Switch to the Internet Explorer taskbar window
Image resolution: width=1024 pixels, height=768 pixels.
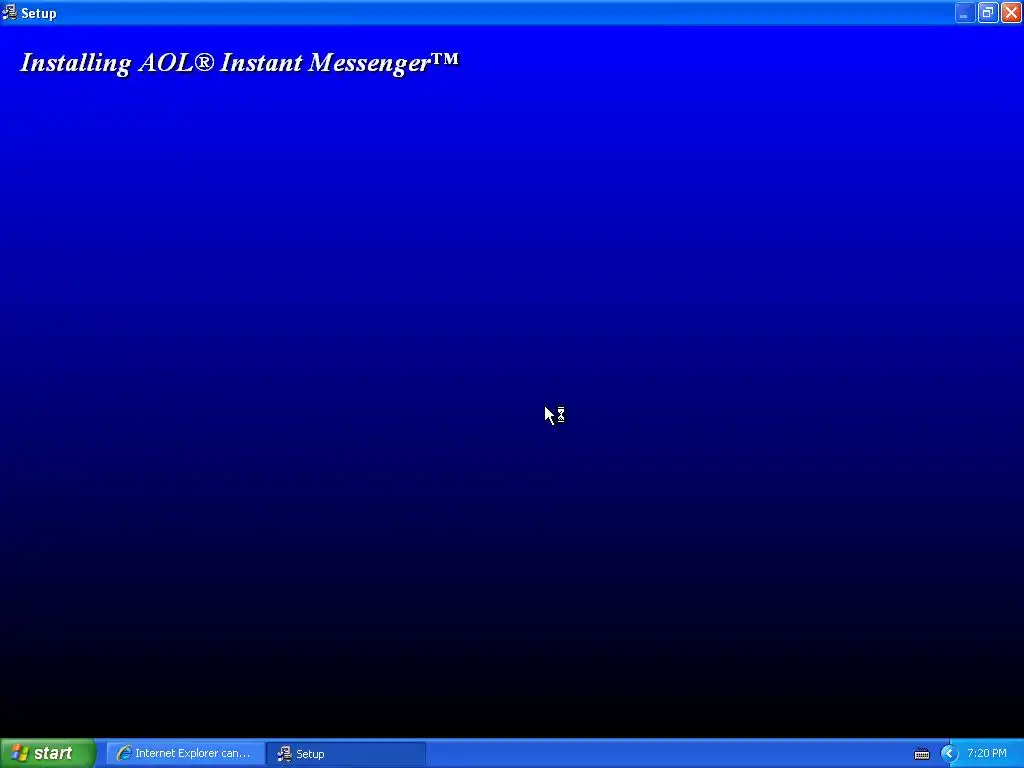[x=185, y=754]
